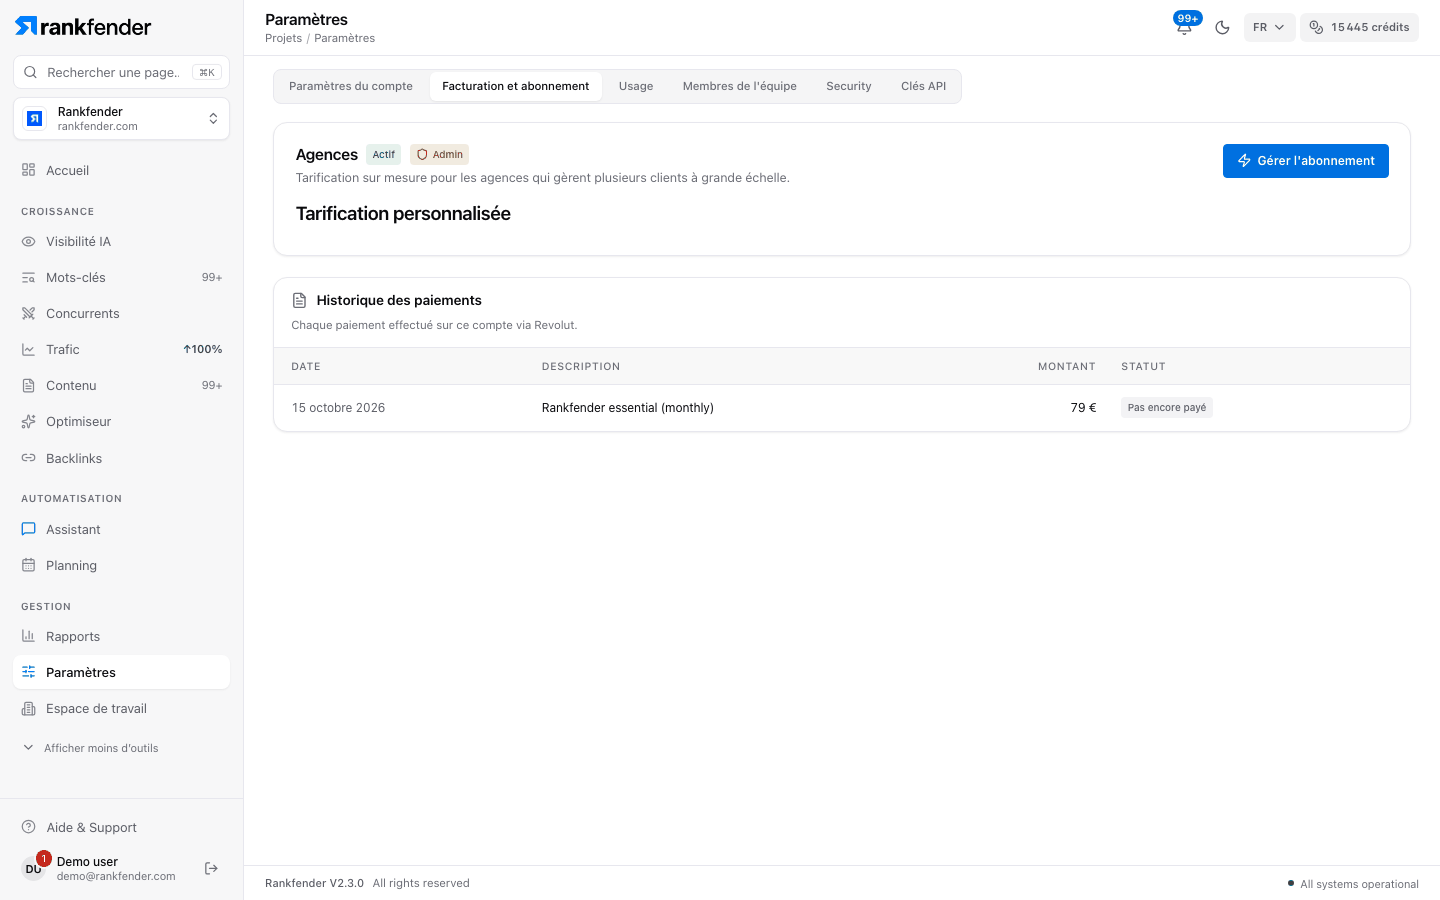This screenshot has height=900, width=1440.
Task: Switch to Paramètres du compte tab
Action: pyautogui.click(x=351, y=86)
